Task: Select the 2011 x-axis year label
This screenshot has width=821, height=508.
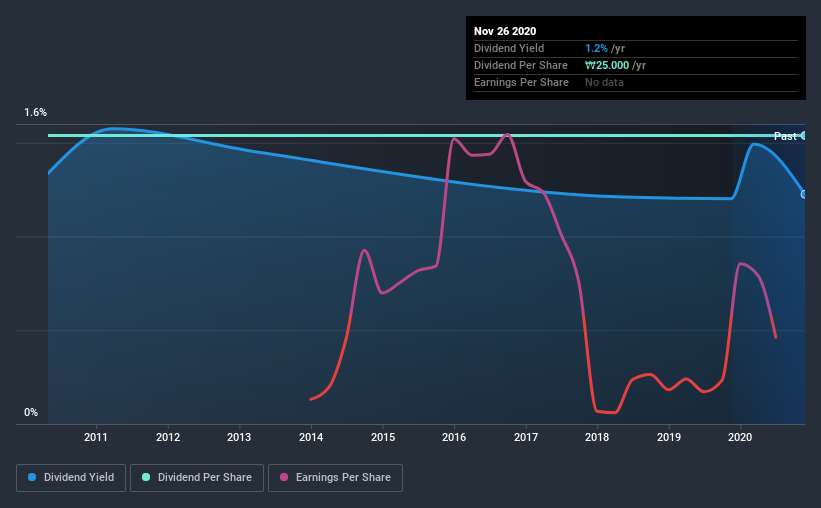Action: coord(96,437)
